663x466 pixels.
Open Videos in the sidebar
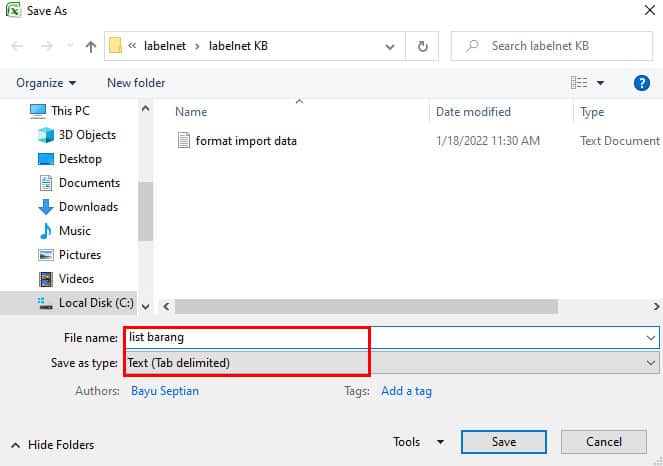(x=66, y=279)
